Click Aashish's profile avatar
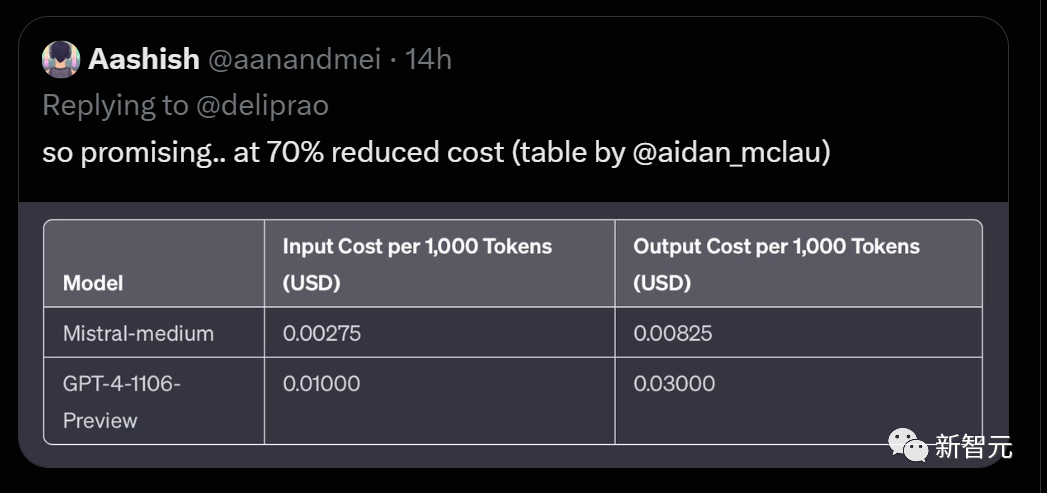Viewport: 1047px width, 493px height. [61, 60]
